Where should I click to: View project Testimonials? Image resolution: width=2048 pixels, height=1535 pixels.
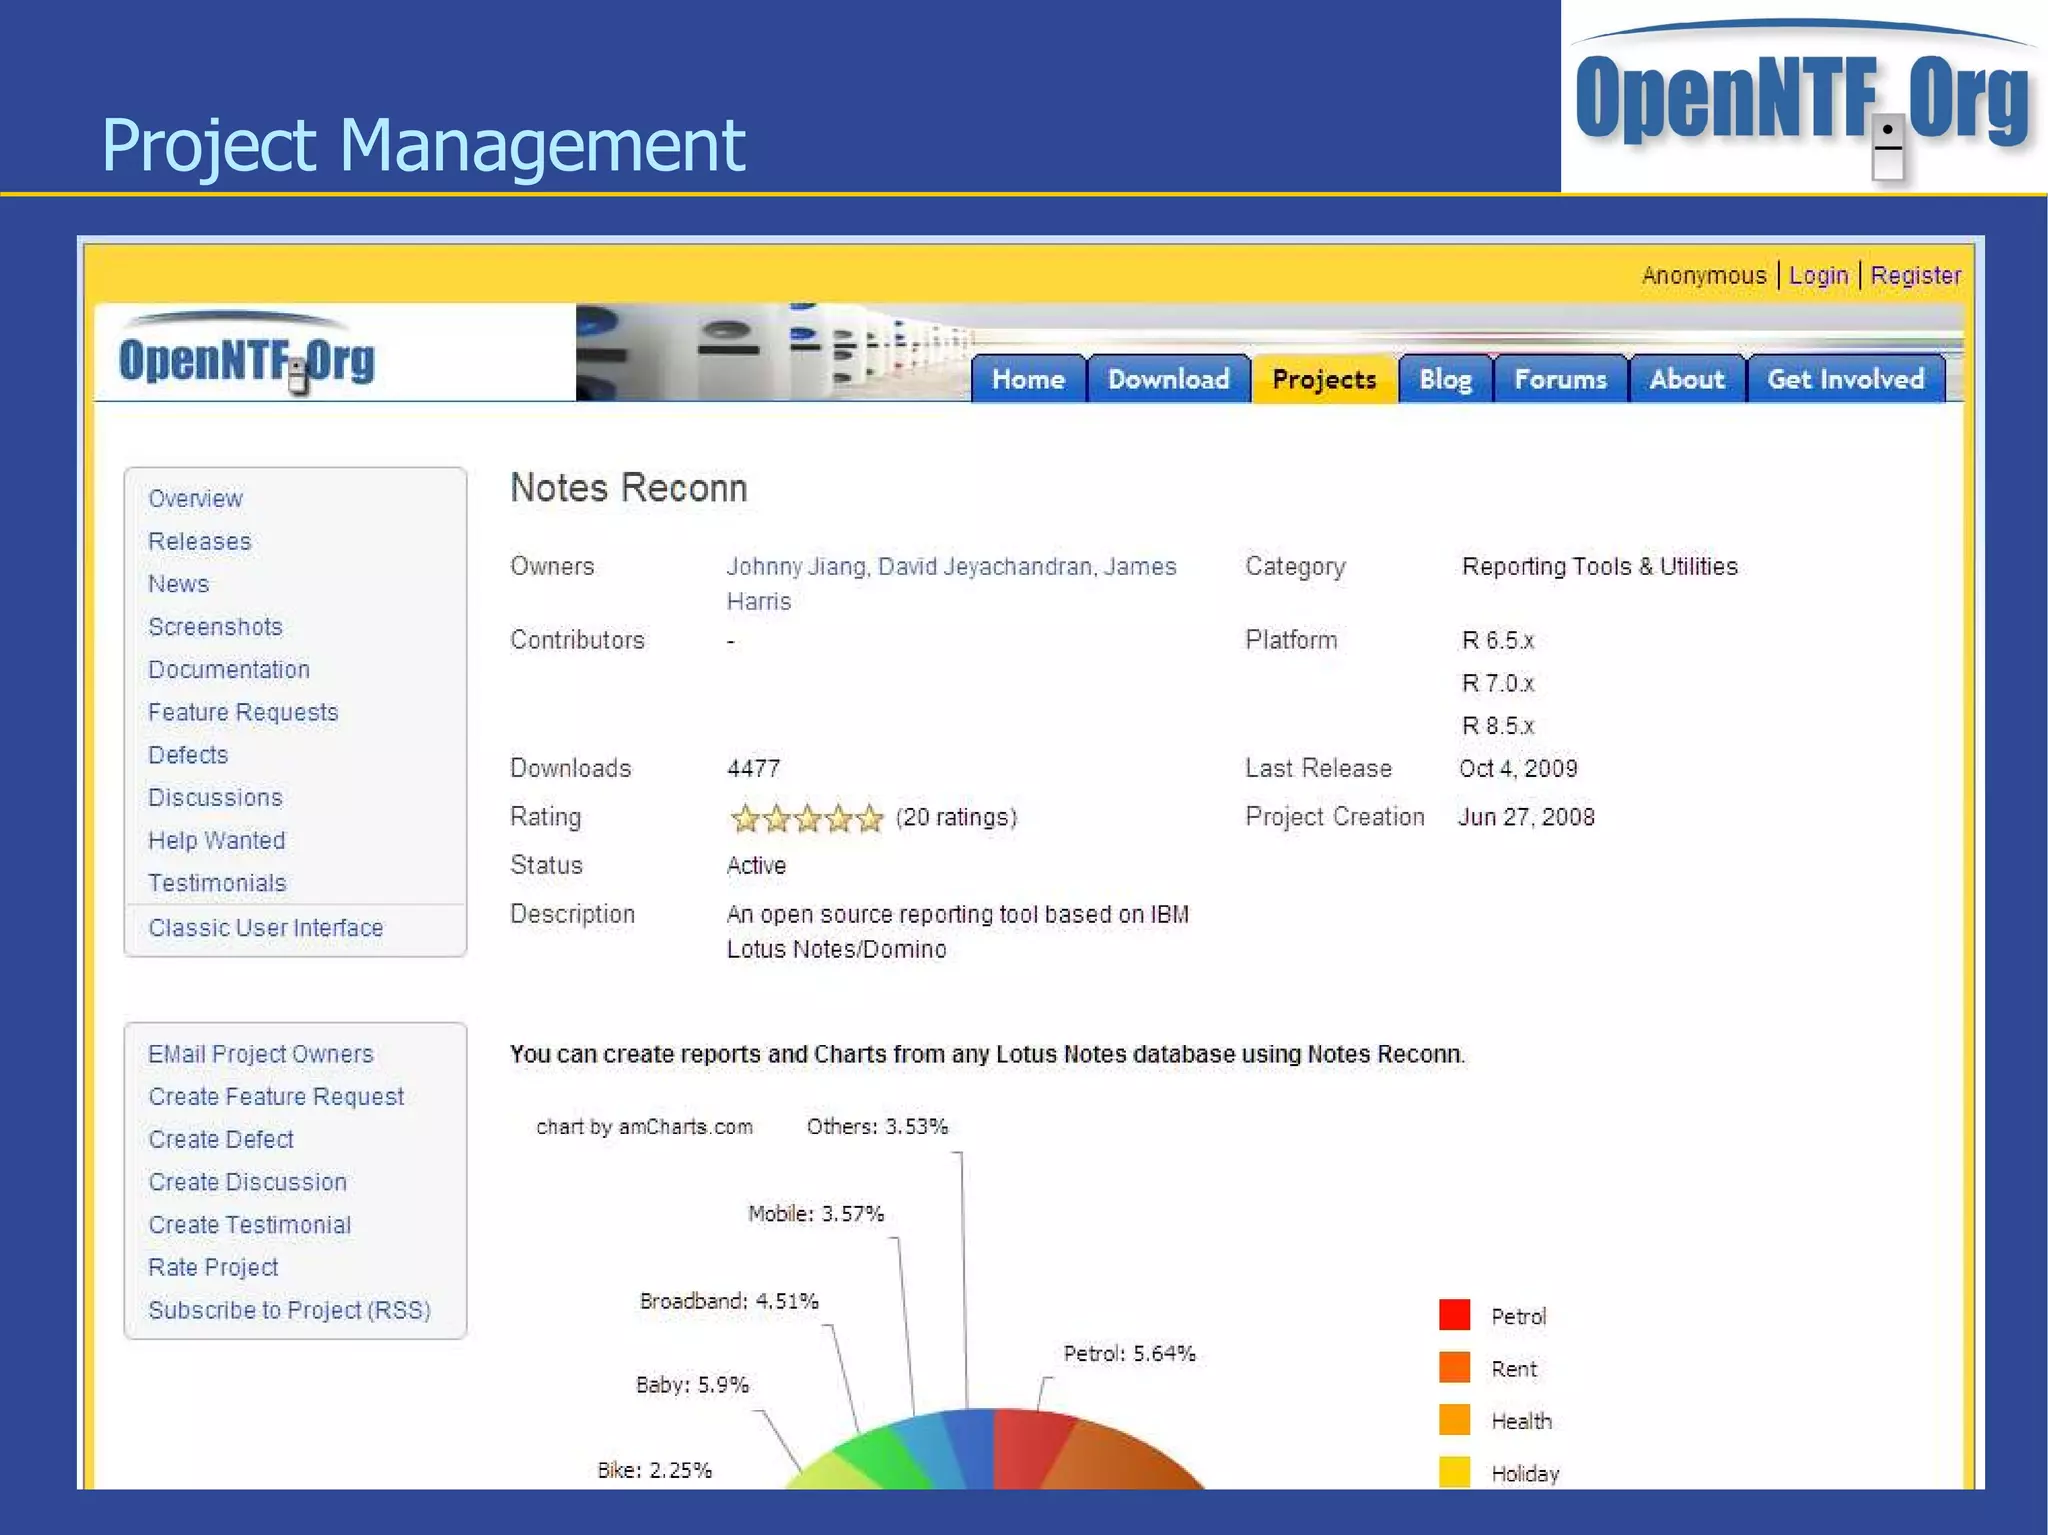click(x=217, y=883)
